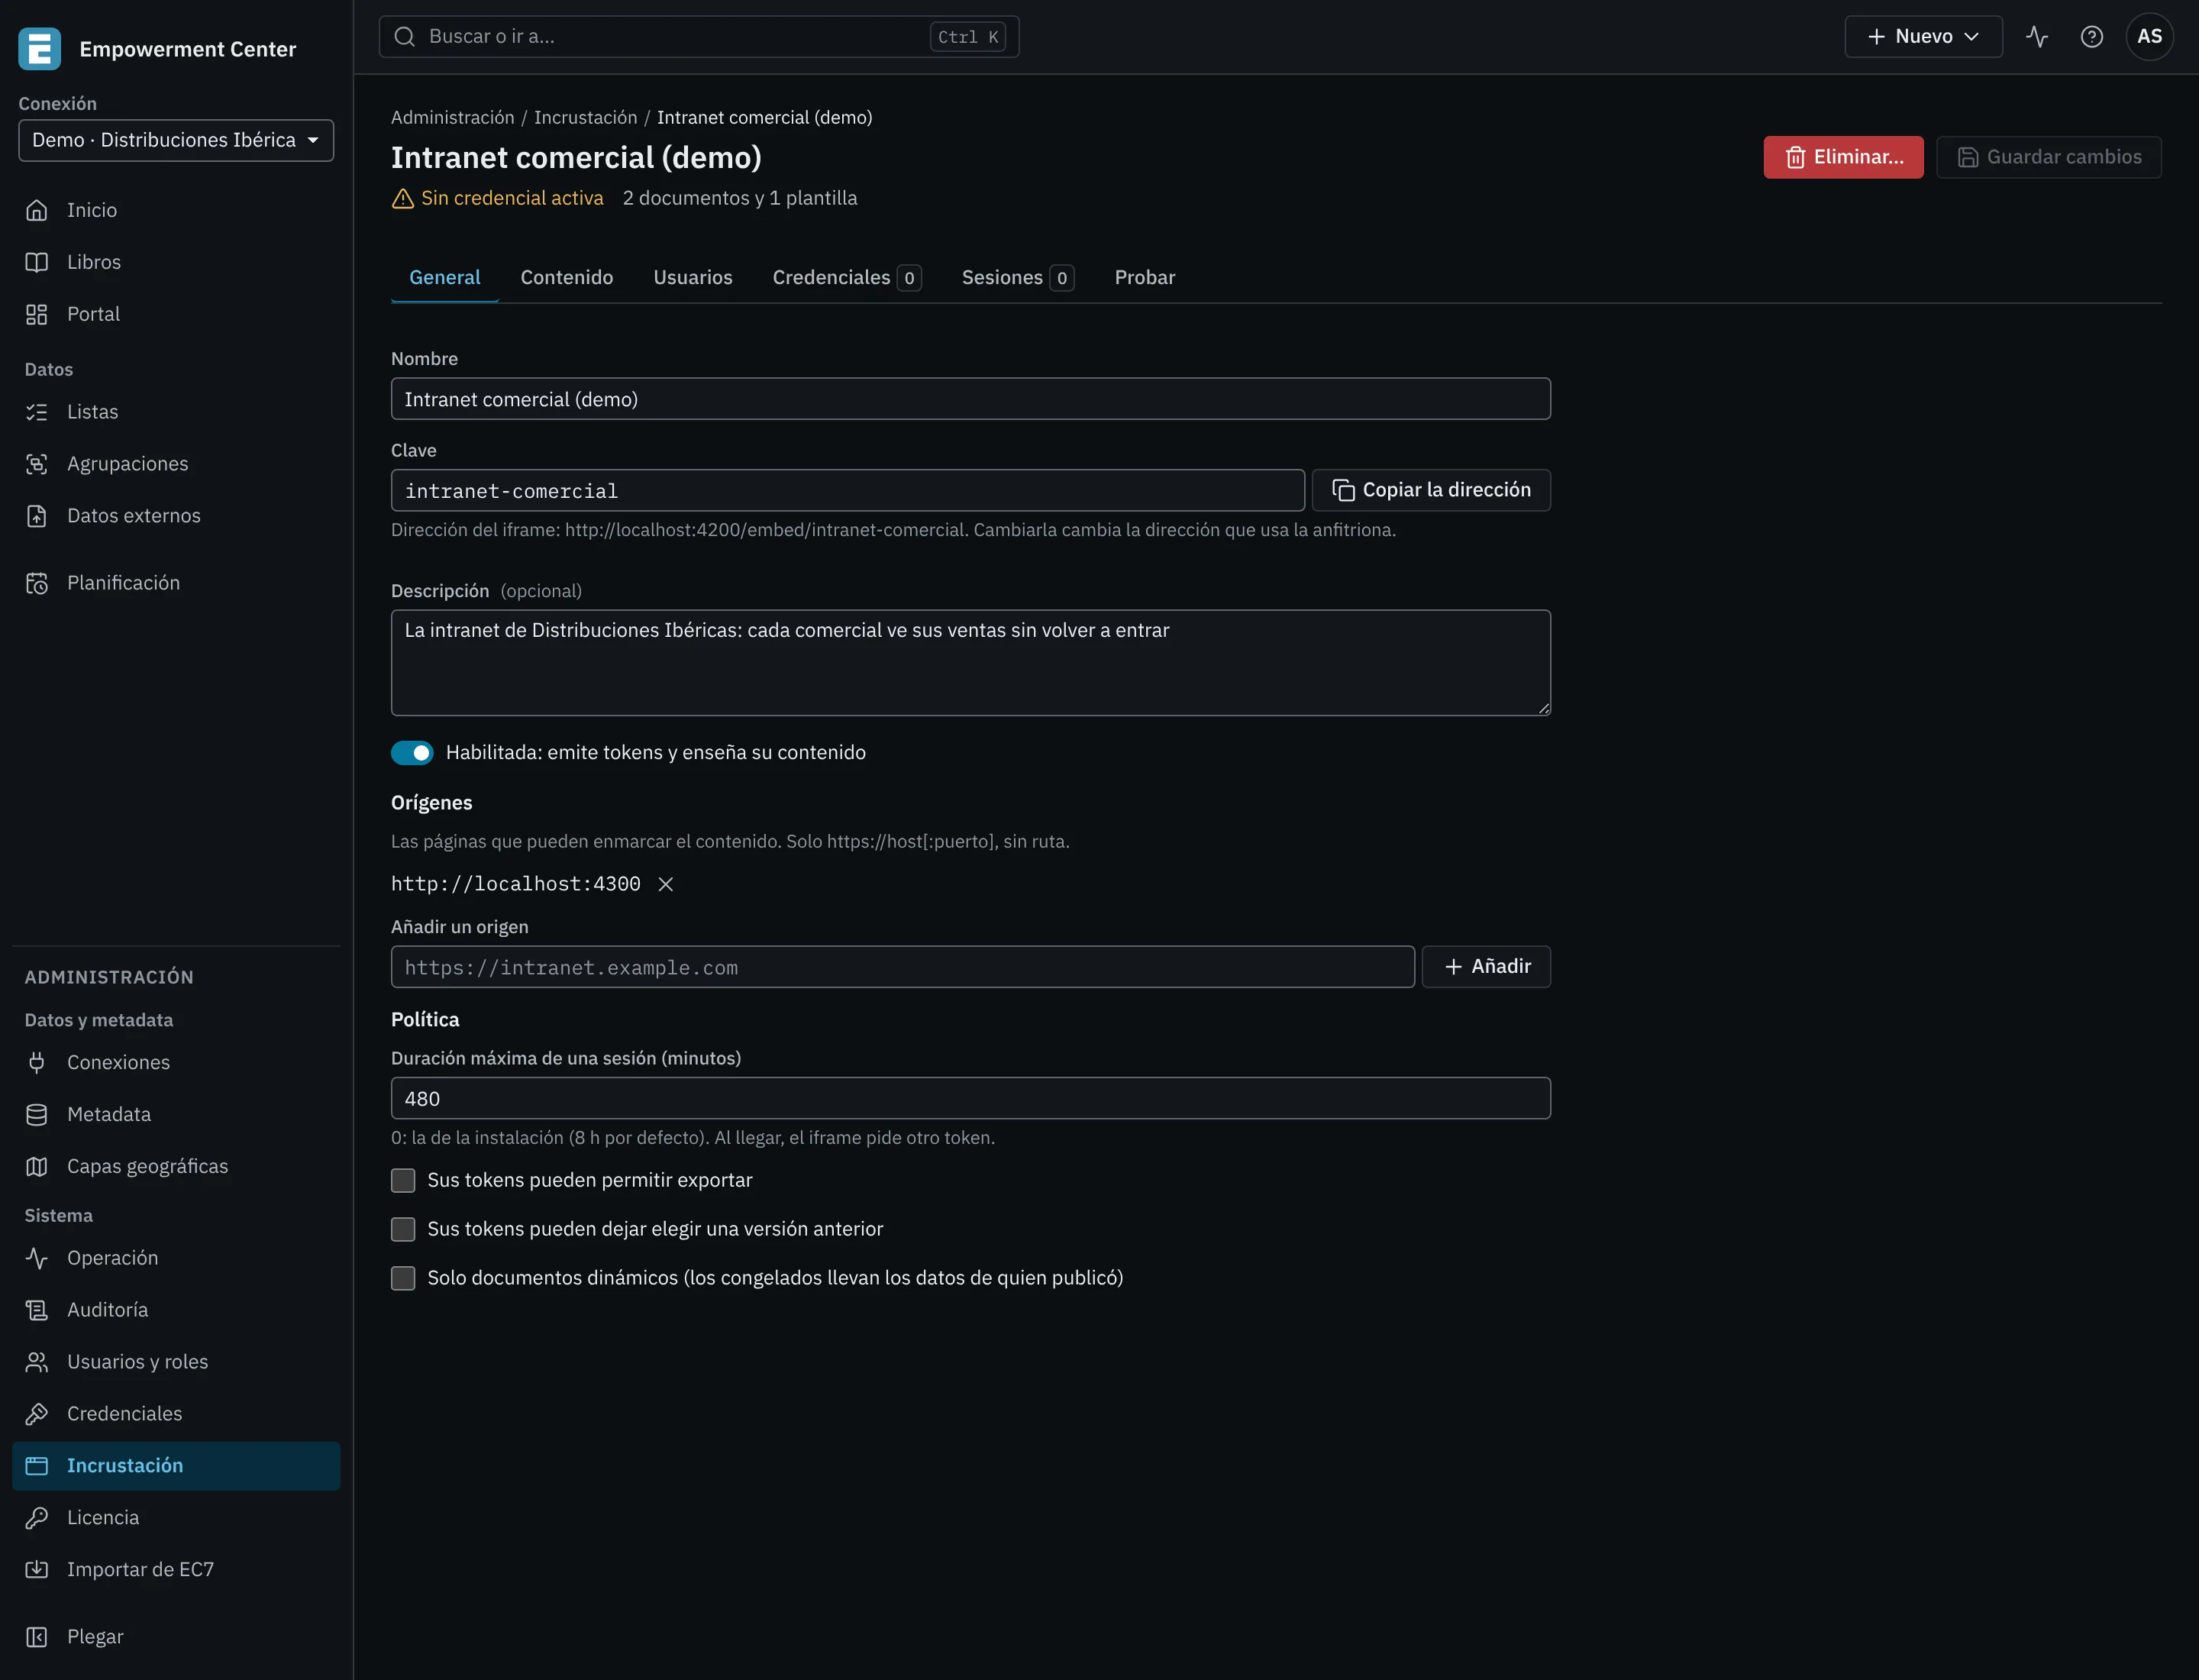2199x1680 pixels.
Task: Open Datos externos
Action: [x=176, y=516]
